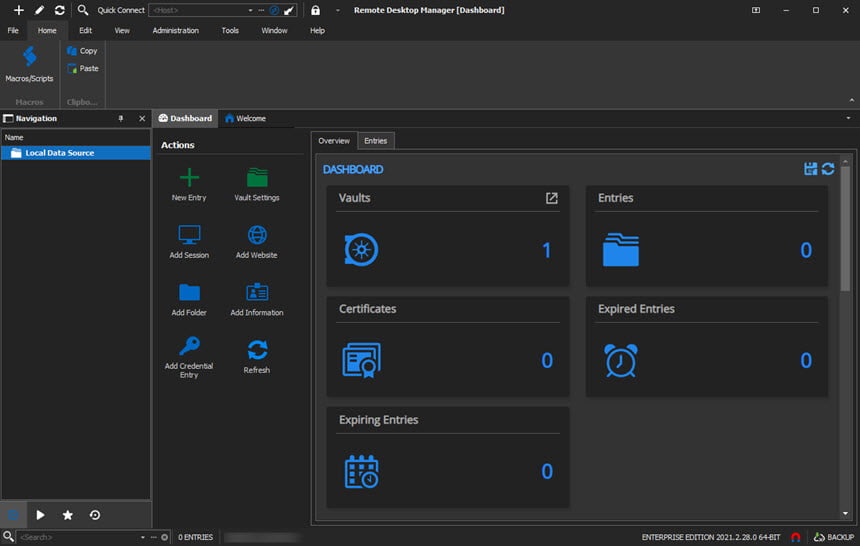The image size is (860, 546).
Task: Expand the search box dropdown arrow
Action: 143,537
